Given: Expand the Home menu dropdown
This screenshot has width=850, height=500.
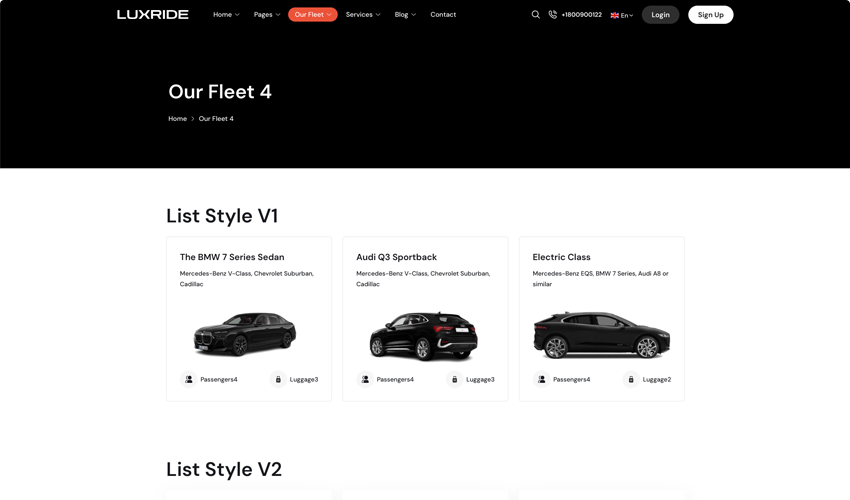Looking at the screenshot, I should click(226, 15).
